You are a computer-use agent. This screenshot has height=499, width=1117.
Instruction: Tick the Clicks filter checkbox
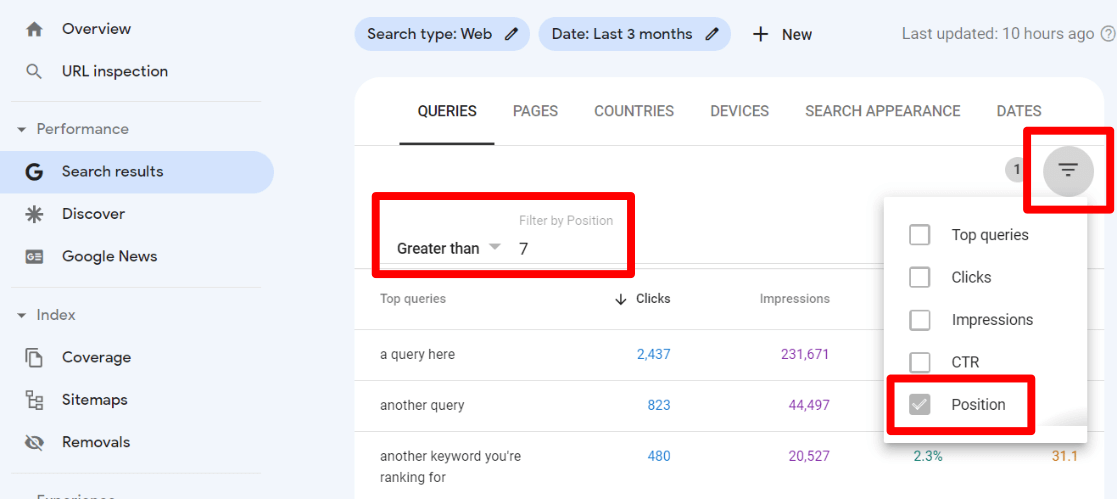click(x=920, y=277)
